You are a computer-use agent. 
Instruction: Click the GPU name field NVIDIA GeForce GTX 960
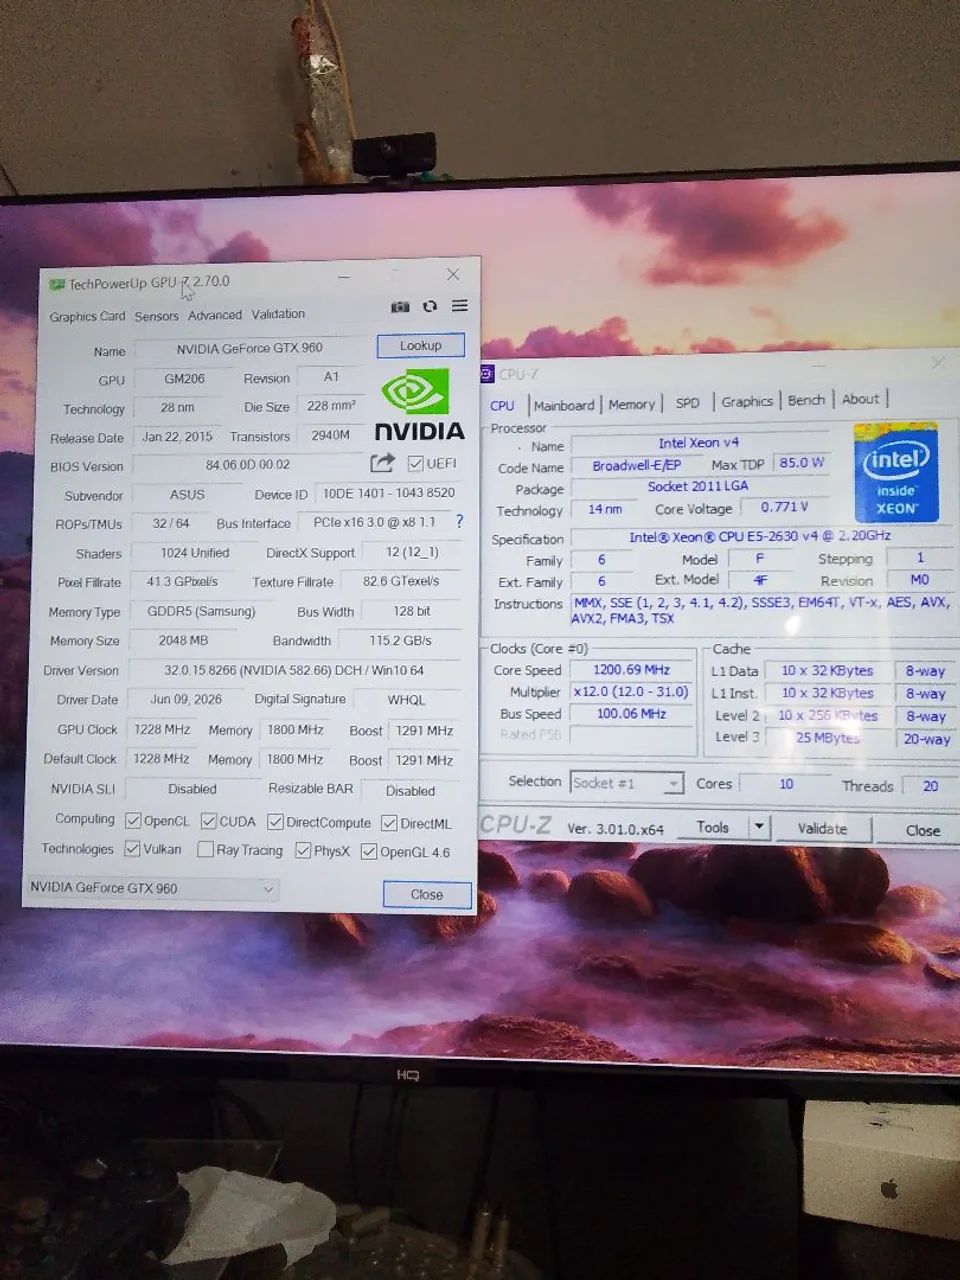250,348
